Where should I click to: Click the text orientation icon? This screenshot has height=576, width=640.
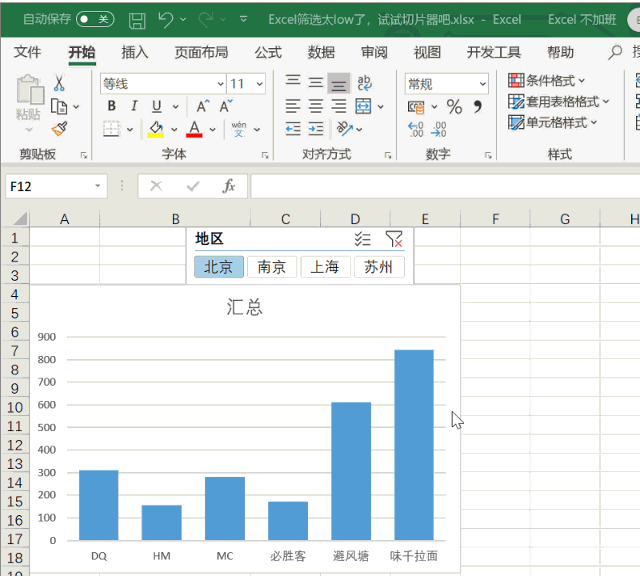click(345, 129)
